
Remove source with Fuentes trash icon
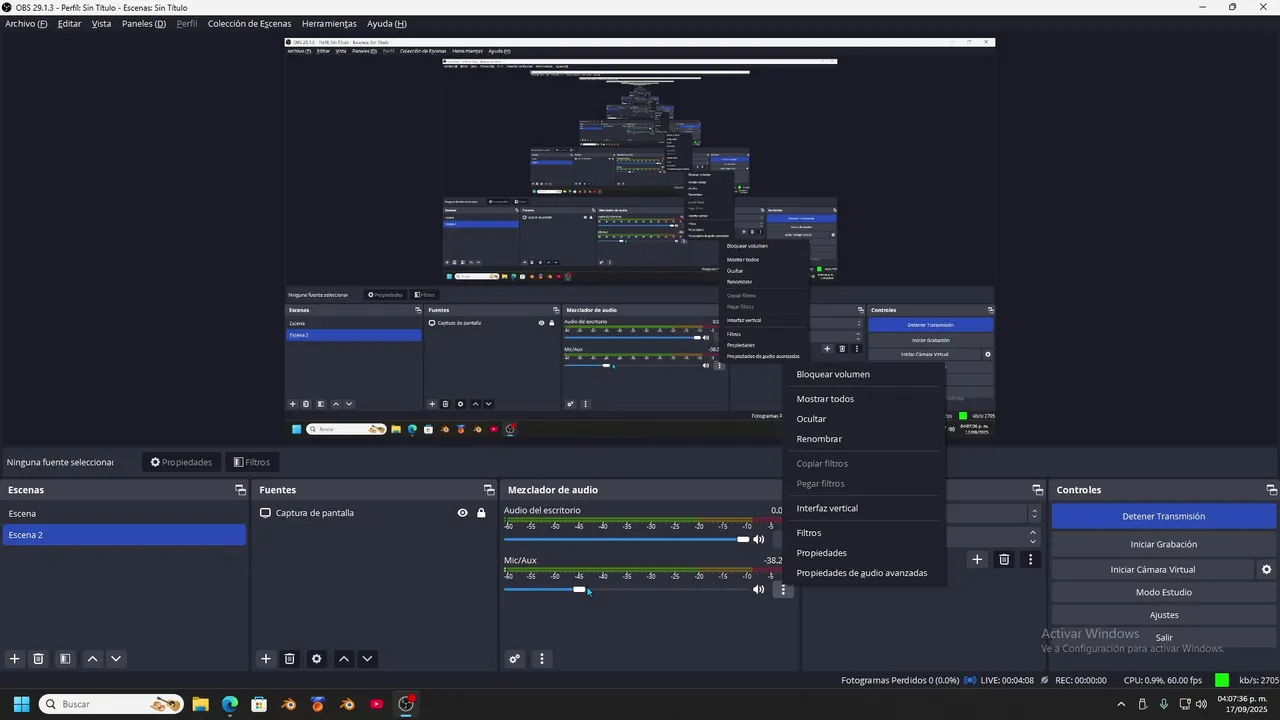click(x=290, y=659)
